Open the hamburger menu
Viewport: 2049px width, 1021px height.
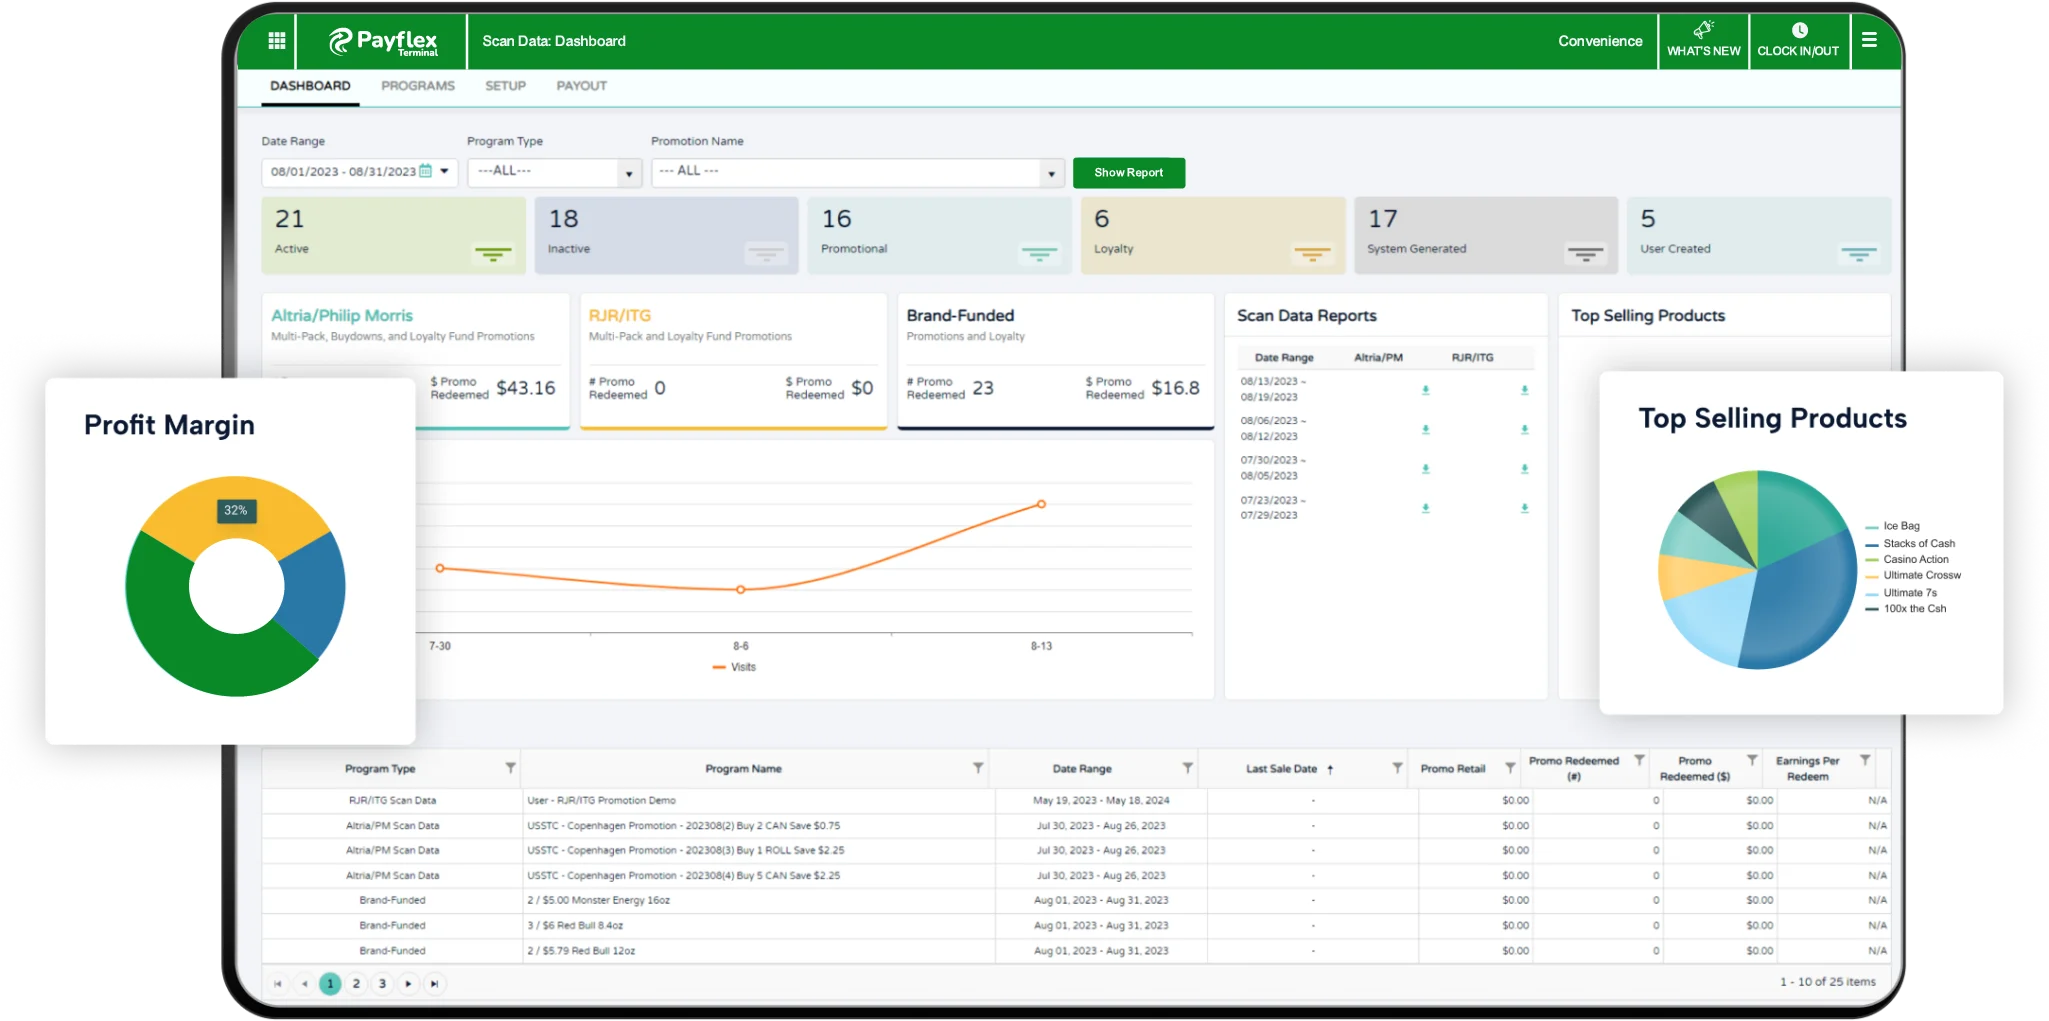coord(1869,40)
